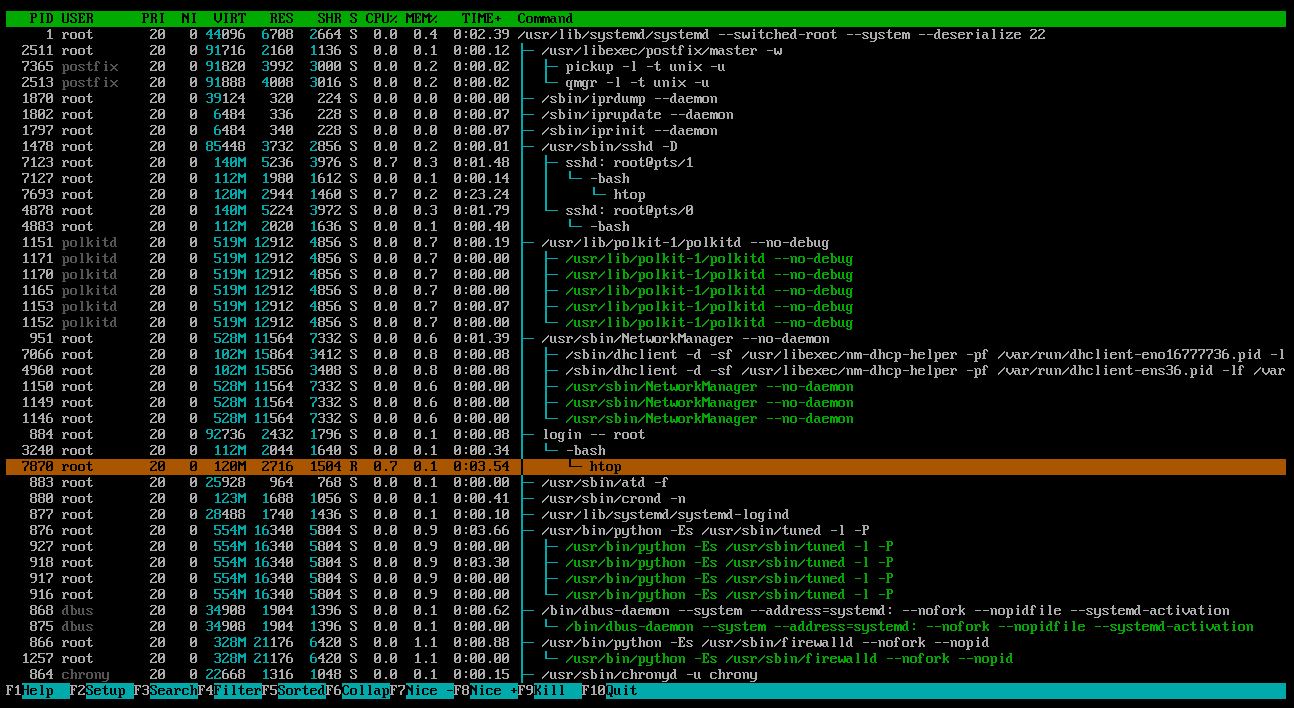Select the chronyd -u chrony row
The image size is (1294, 708).
(645, 674)
